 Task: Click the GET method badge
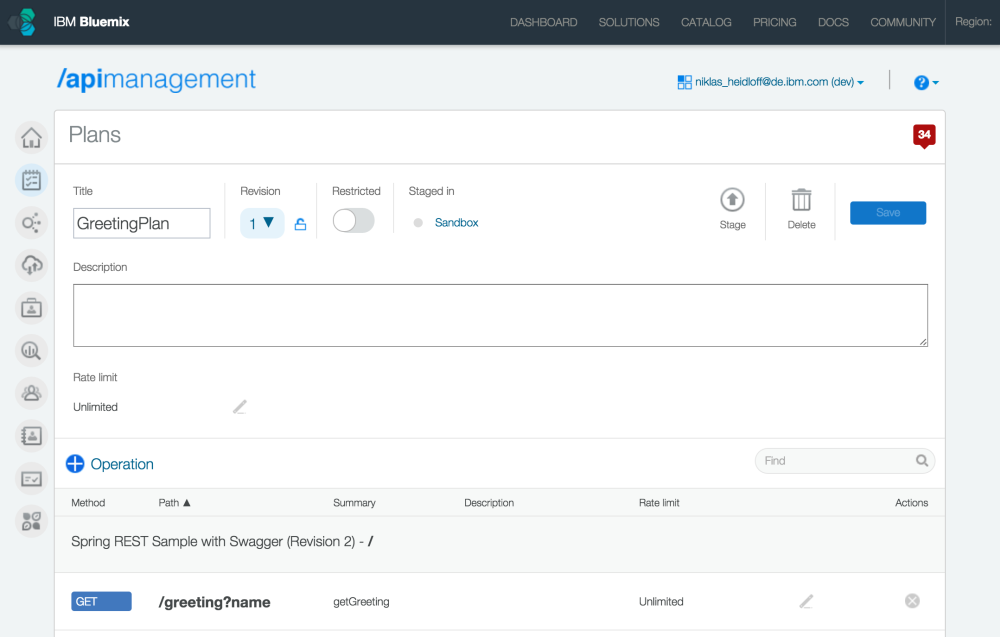101,601
